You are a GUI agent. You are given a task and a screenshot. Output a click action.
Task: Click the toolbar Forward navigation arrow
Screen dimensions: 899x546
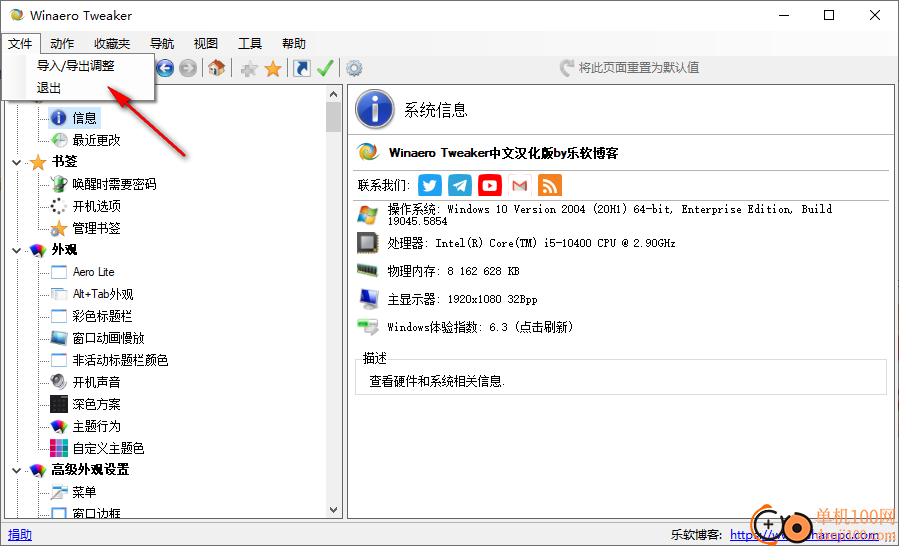pos(187,69)
